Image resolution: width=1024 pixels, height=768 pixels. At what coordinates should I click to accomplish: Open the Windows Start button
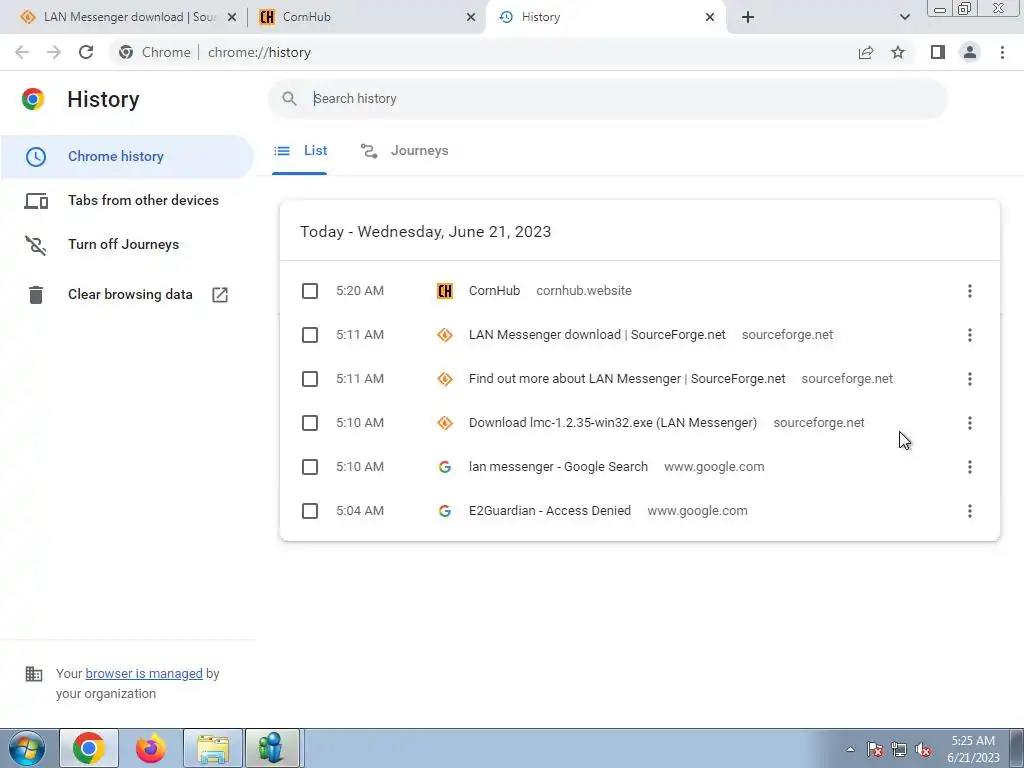(27, 748)
